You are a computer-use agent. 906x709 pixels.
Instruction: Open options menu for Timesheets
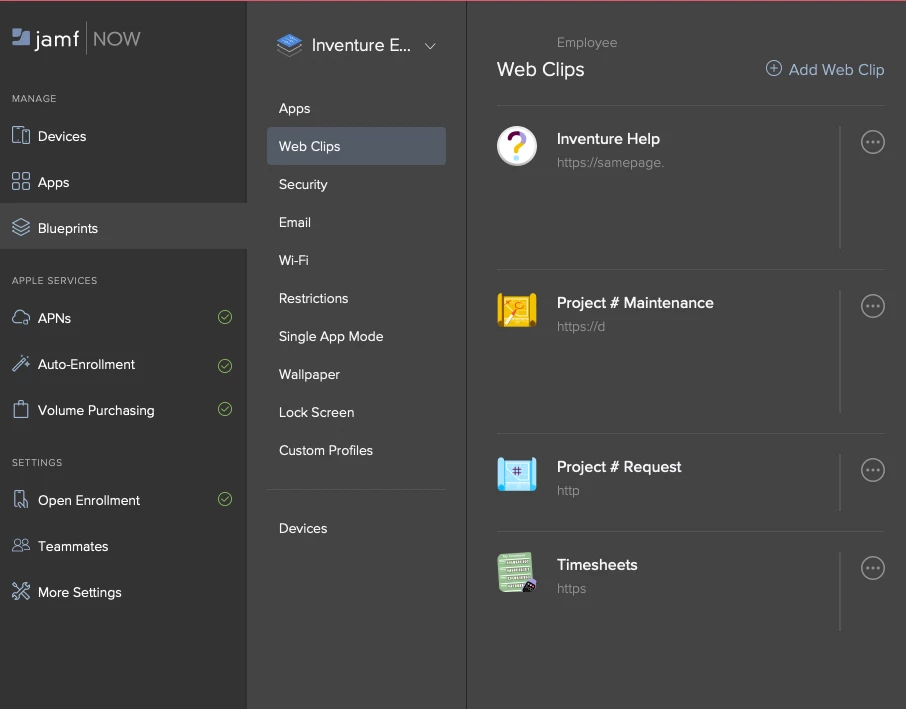(x=872, y=568)
